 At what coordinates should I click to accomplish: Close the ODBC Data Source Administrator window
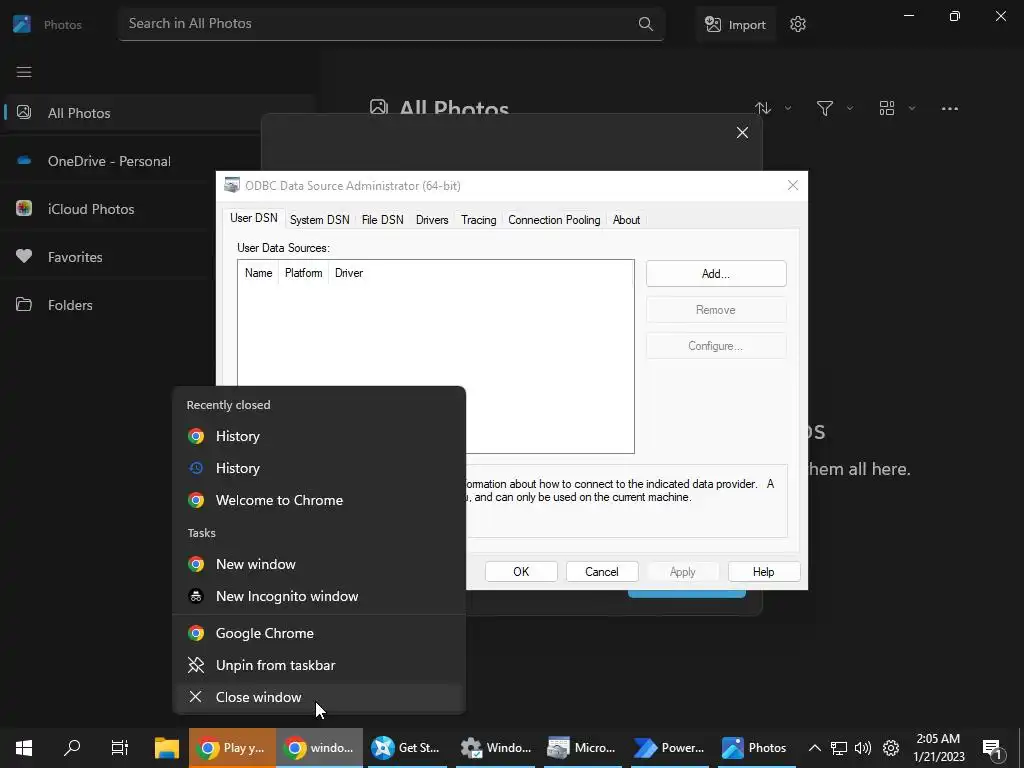point(793,185)
